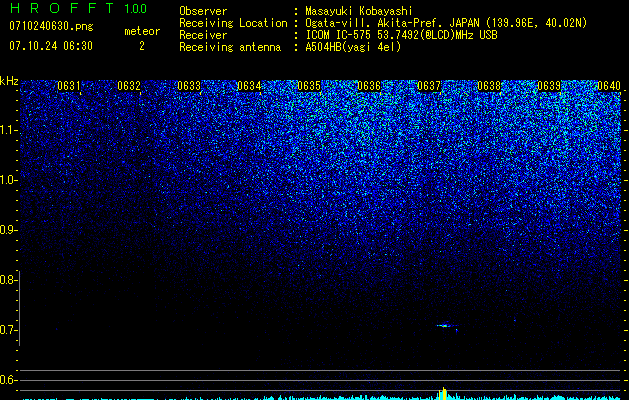Click the 0.7 kHz frequency axis label
Image resolution: width=629 pixels, height=400 pixels.
click(x=8, y=330)
